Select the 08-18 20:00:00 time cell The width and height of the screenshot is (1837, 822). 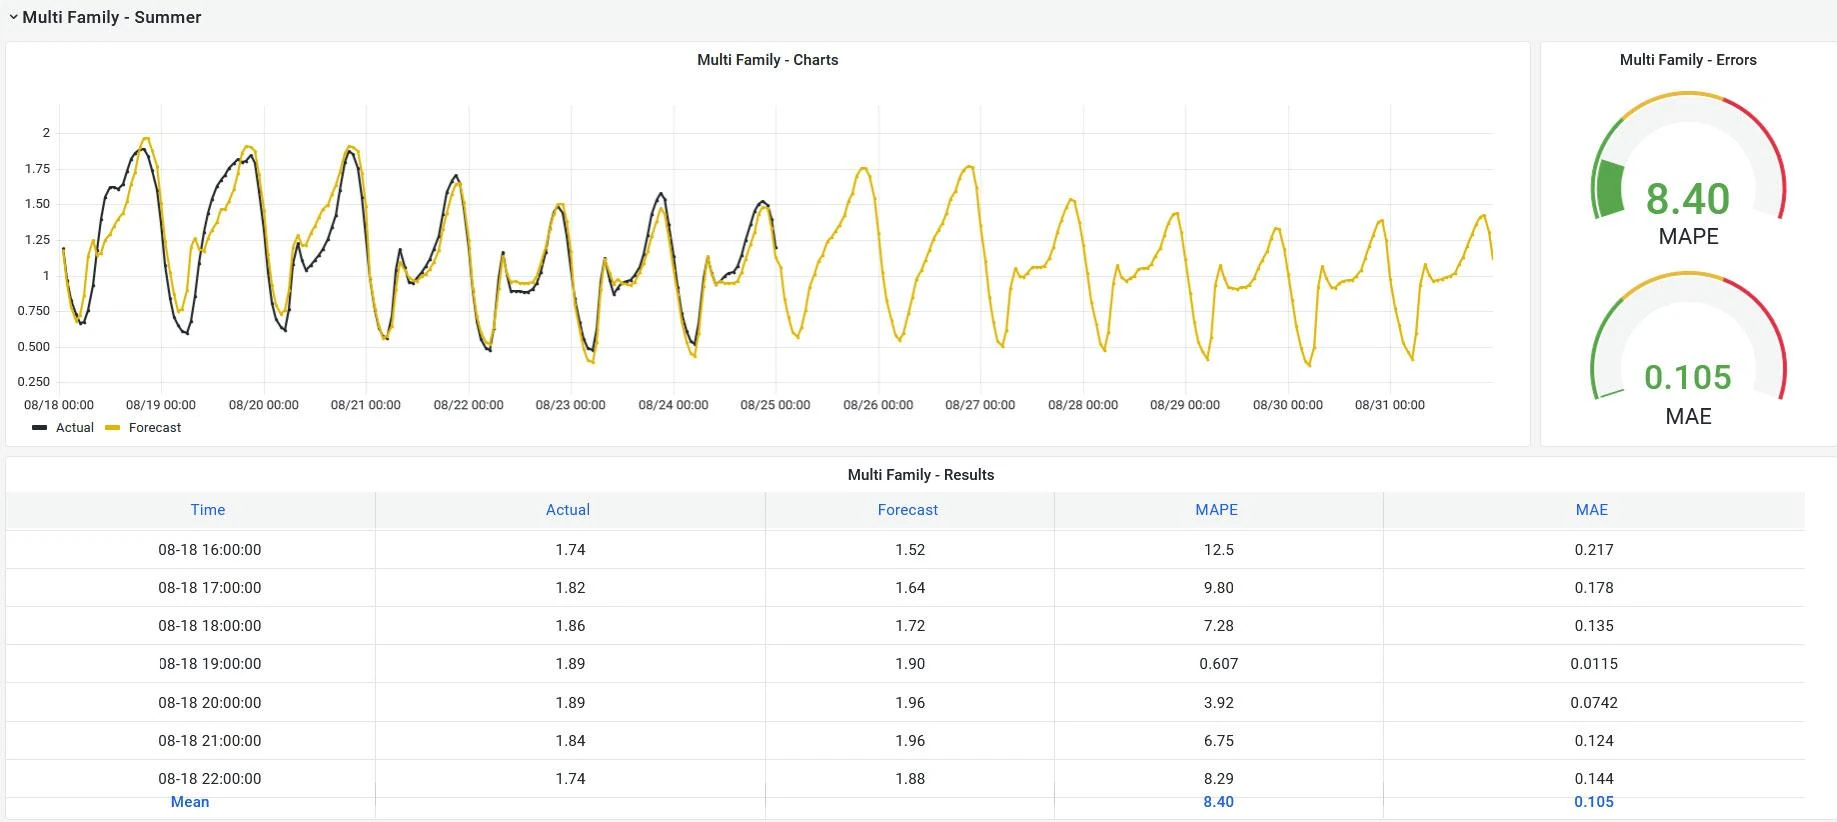pos(210,703)
